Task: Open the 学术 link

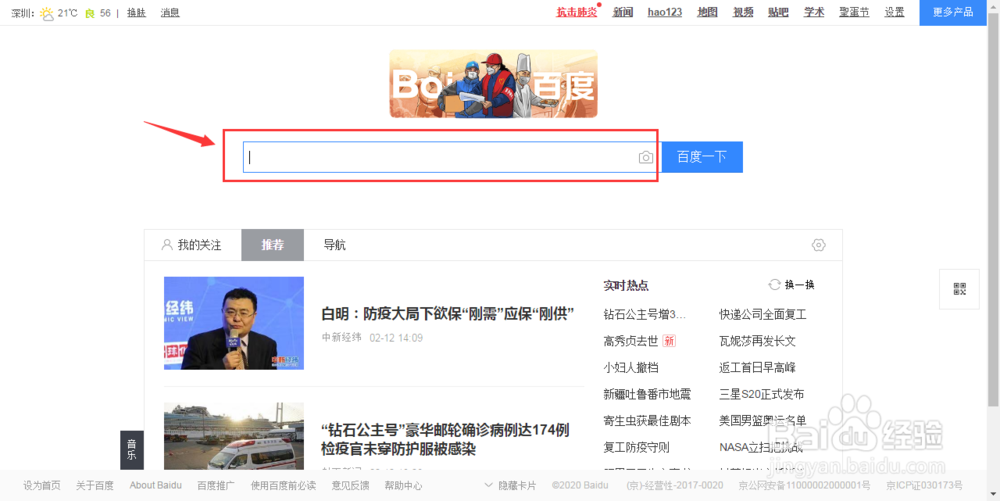Action: pos(814,12)
